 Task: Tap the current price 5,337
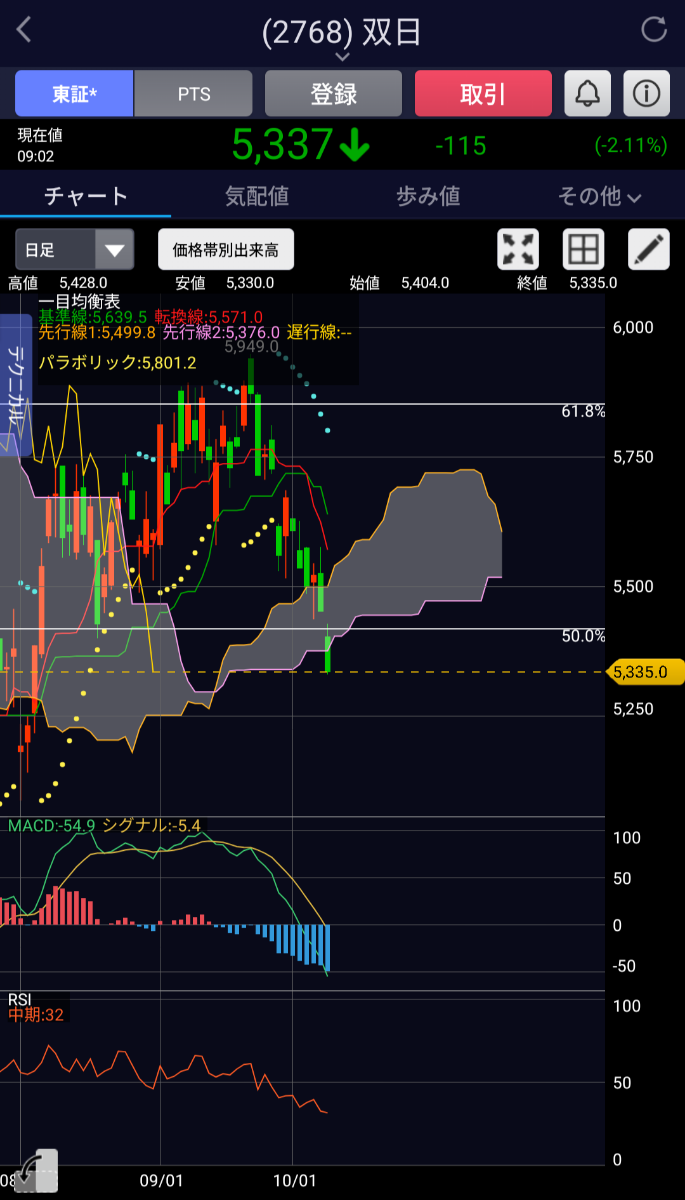(x=281, y=146)
